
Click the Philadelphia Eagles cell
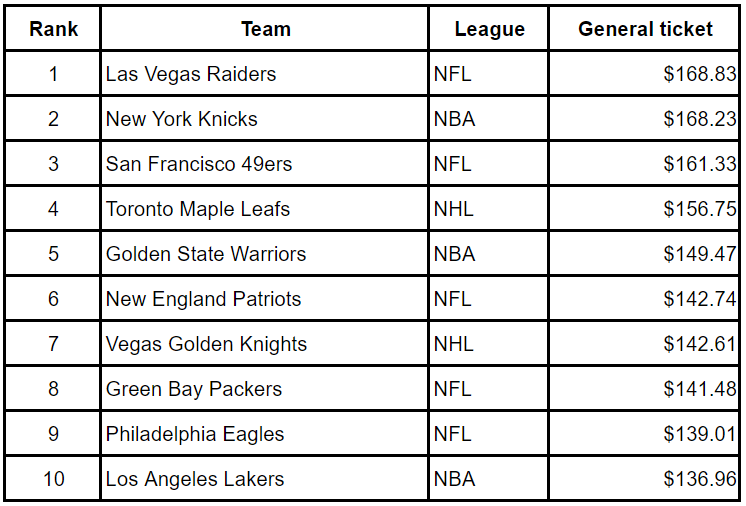[x=195, y=434]
